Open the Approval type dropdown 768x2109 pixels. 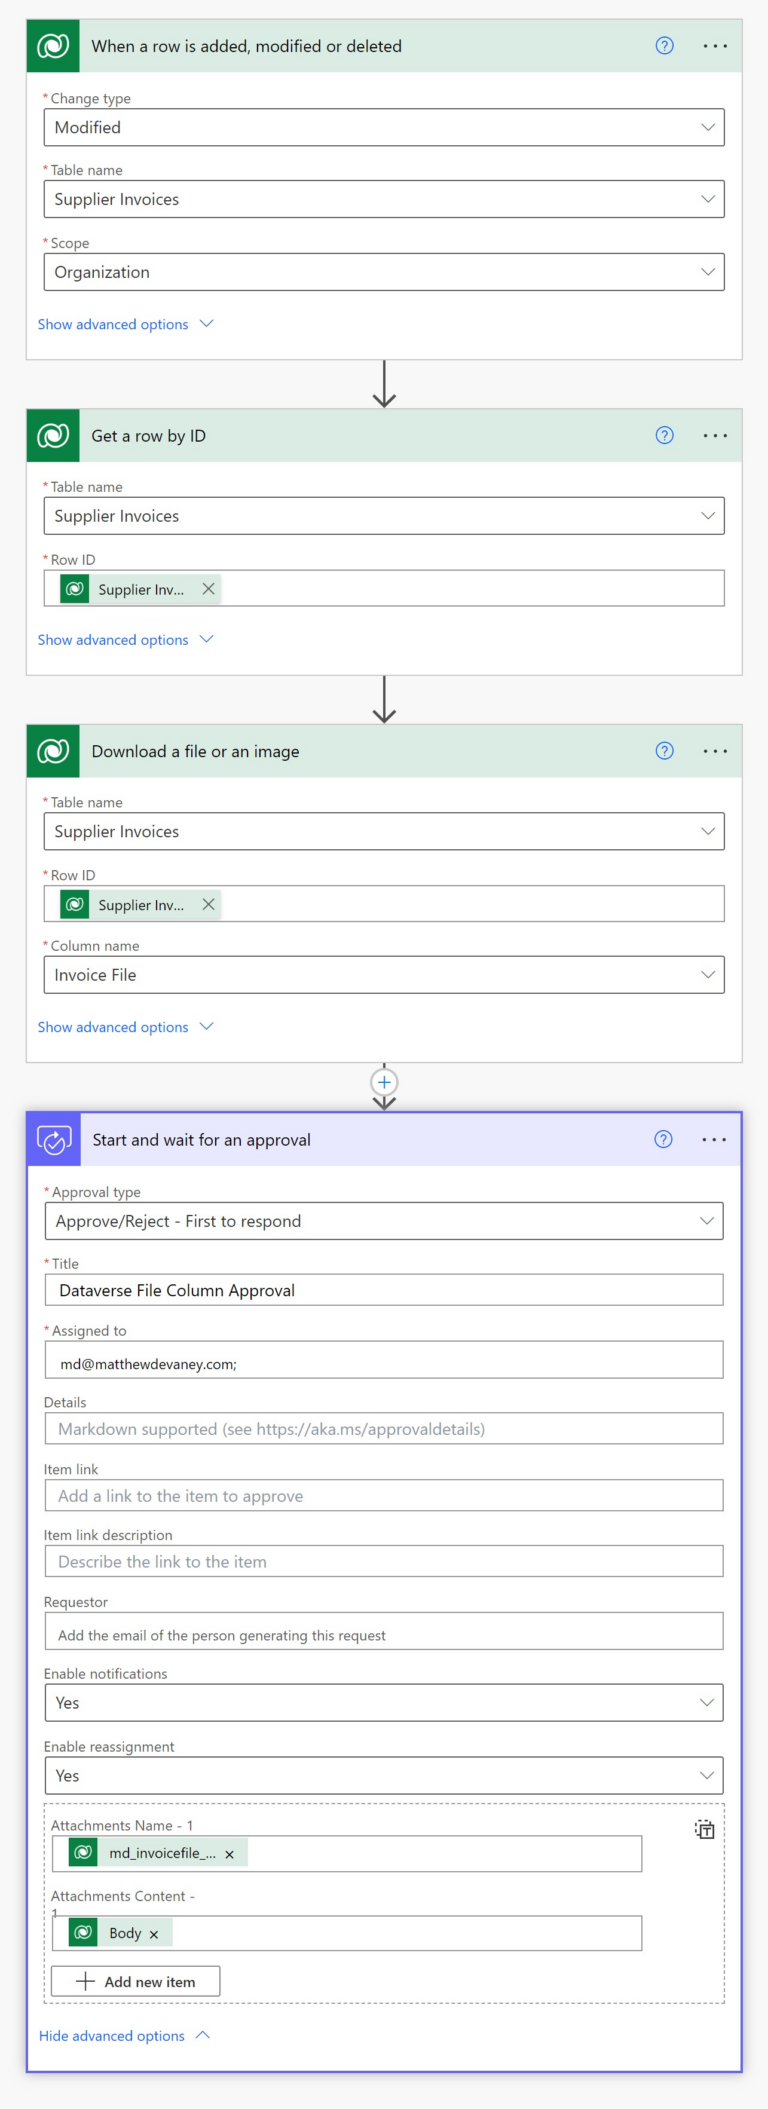tap(384, 1221)
